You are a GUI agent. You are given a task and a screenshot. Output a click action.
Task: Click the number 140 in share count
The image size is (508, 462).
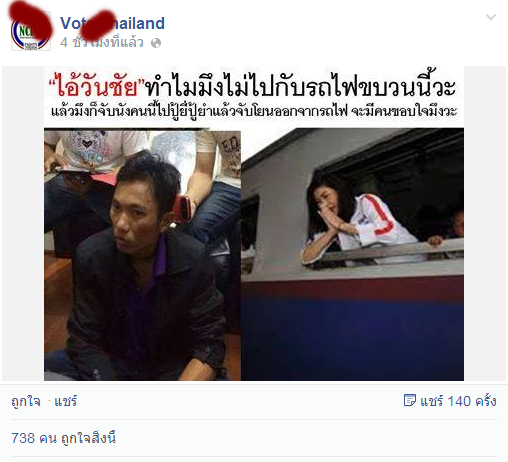[x=459, y=401]
